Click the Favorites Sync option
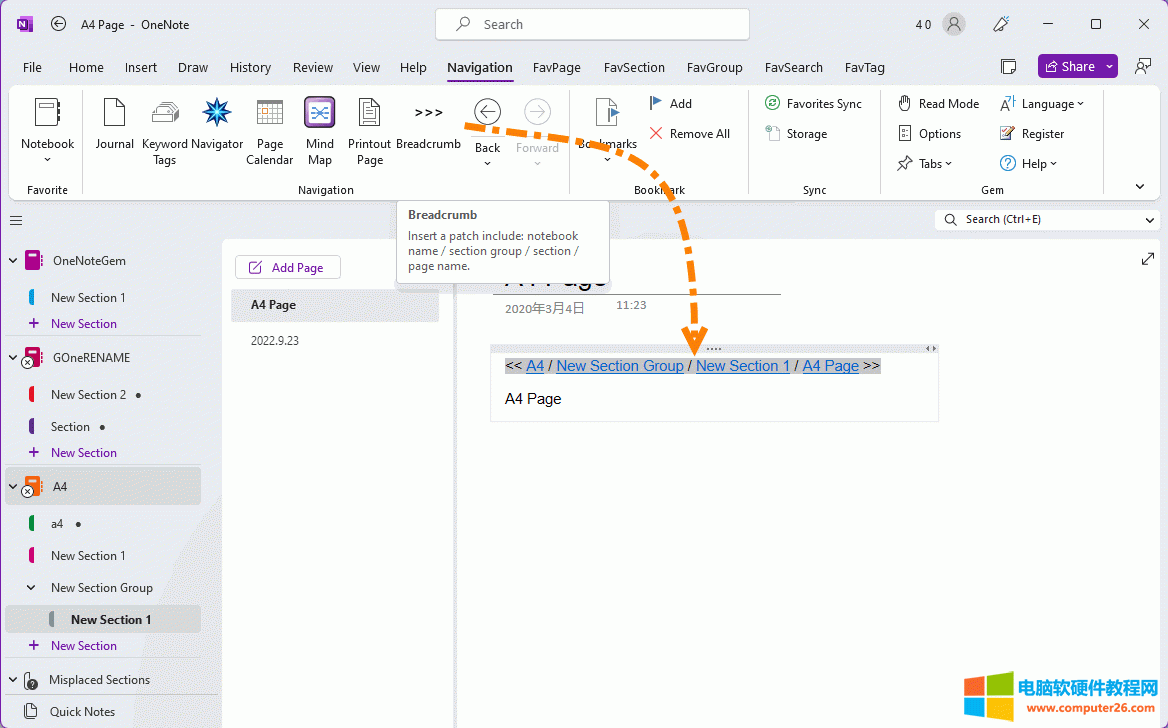Screen dimensions: 1168x728 pyautogui.click(x=814, y=103)
